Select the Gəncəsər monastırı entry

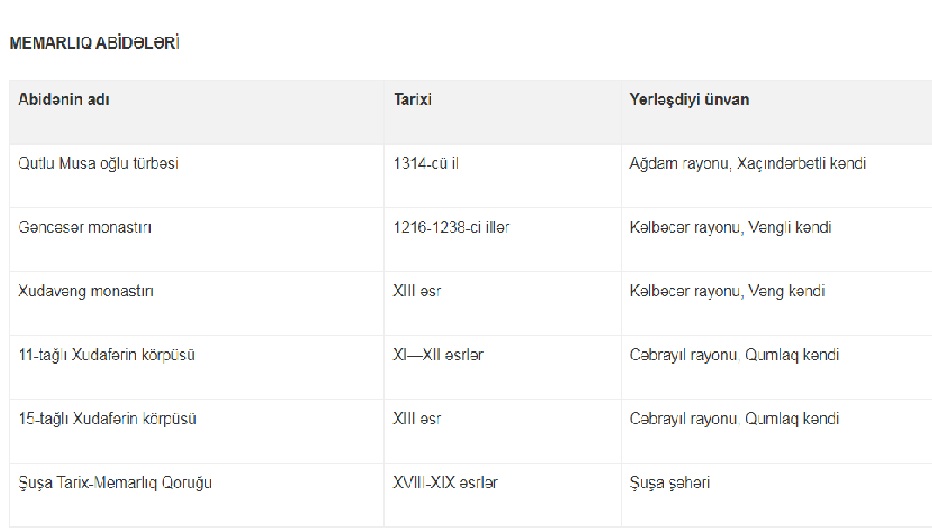point(85,228)
